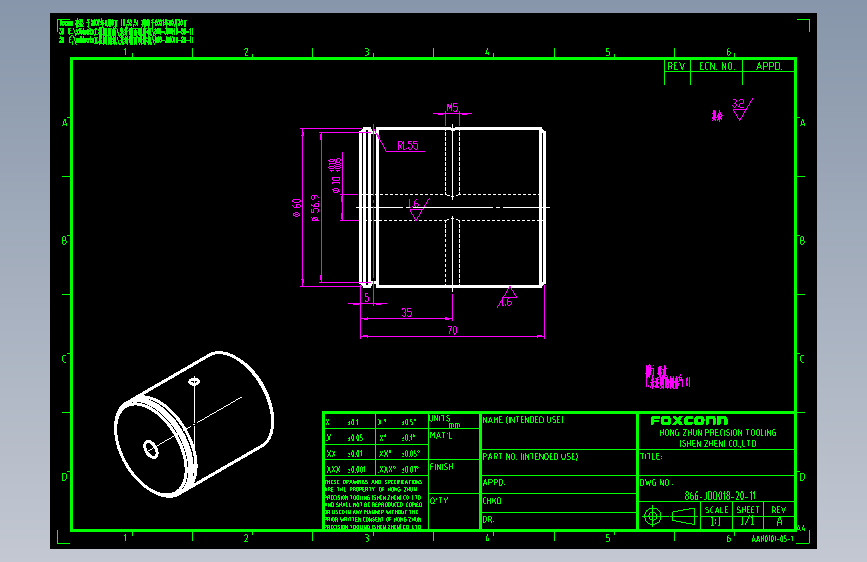Click the .XXX° ±0.01° angle tolerance cell

(x=402, y=469)
